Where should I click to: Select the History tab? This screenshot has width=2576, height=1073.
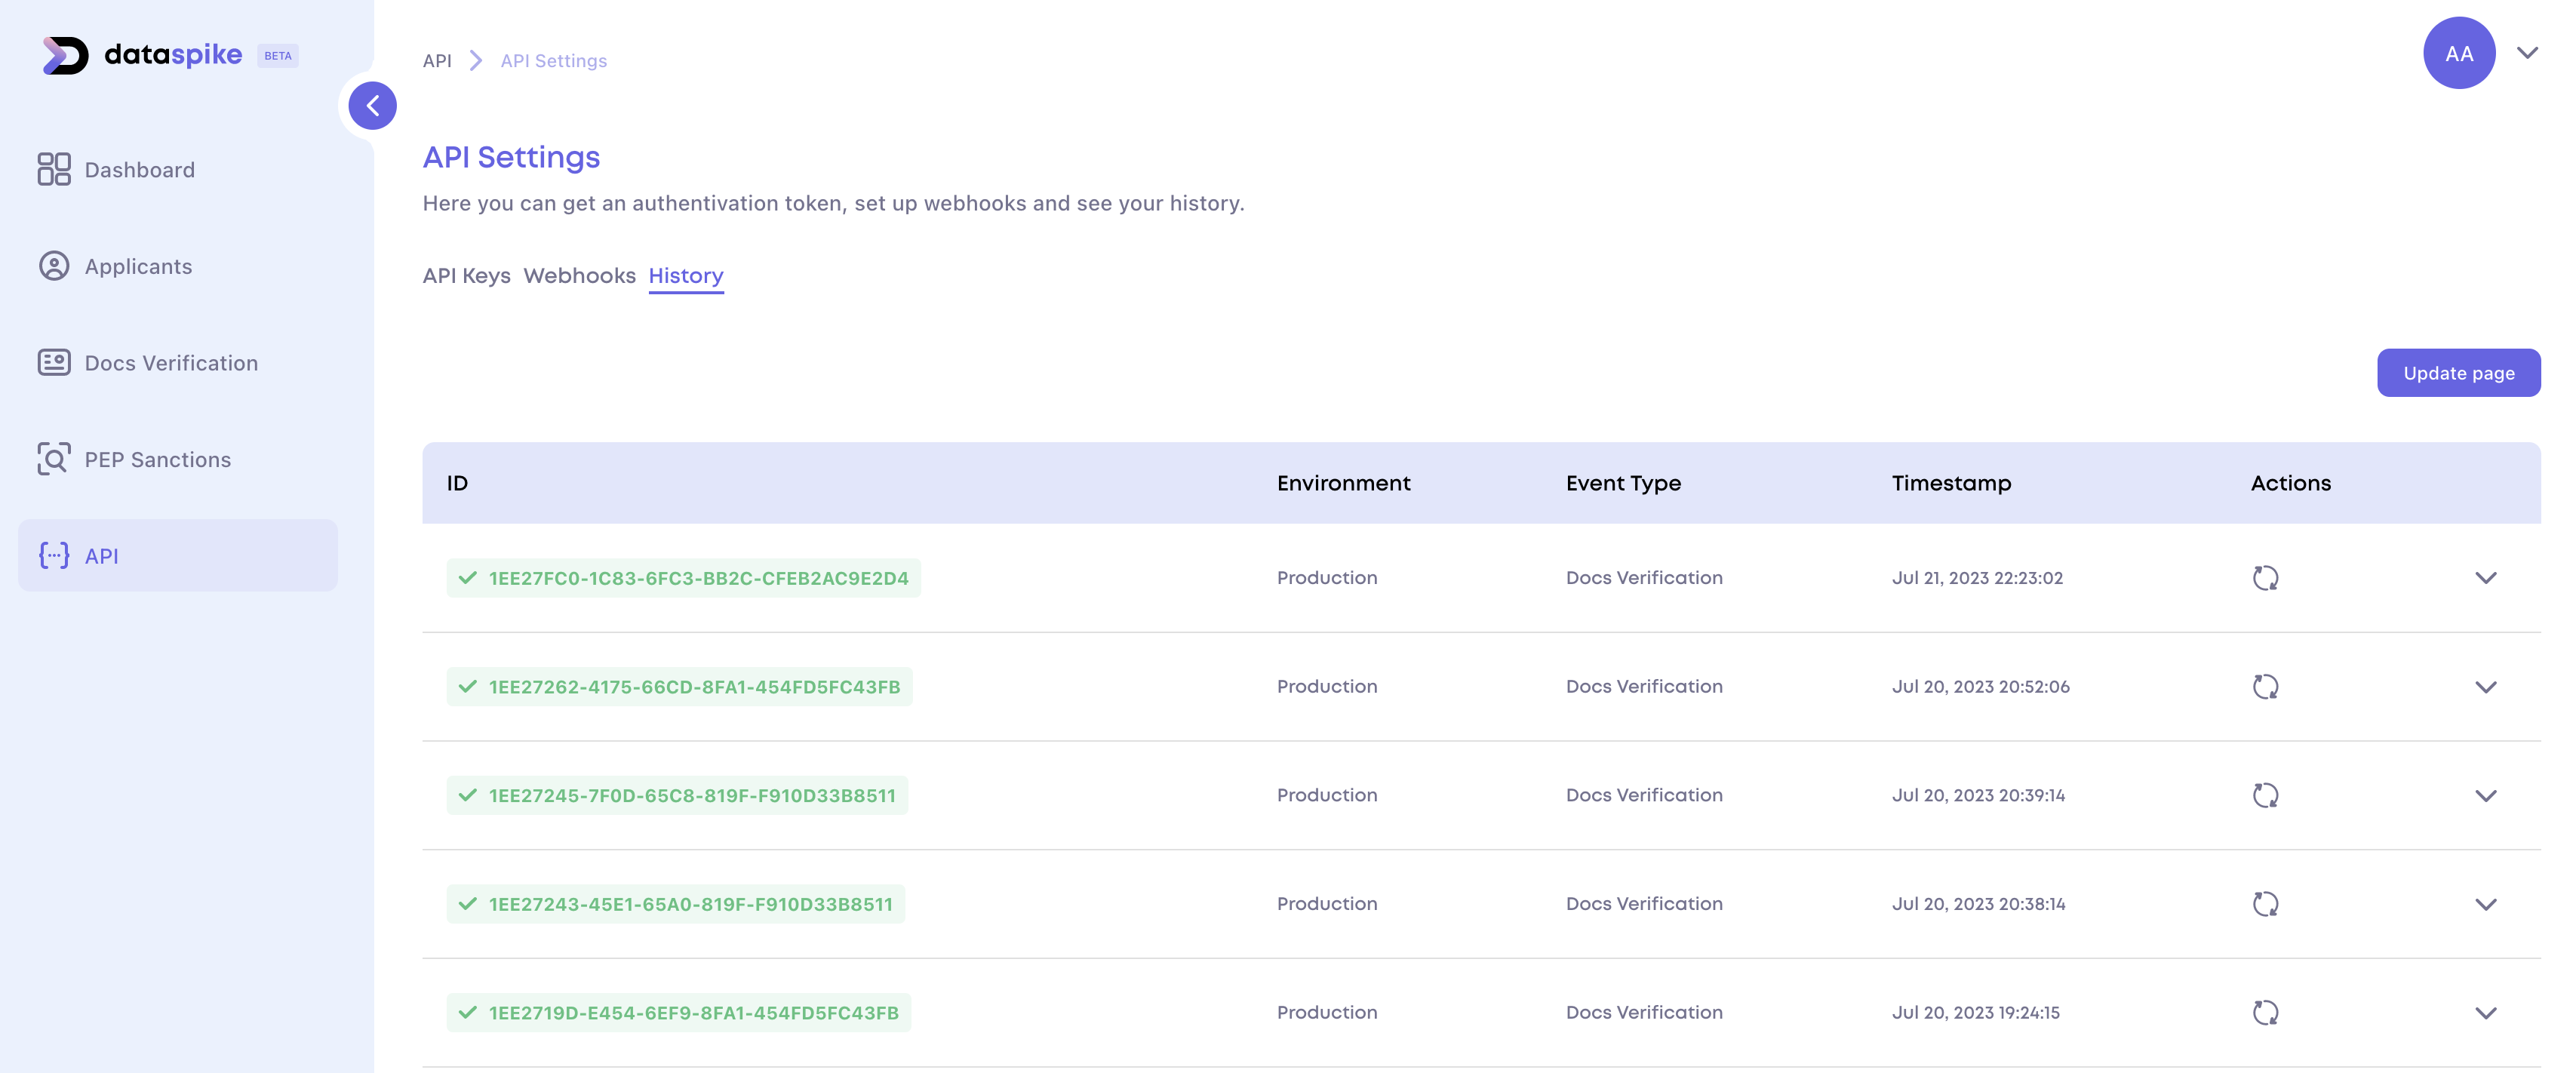[686, 276]
